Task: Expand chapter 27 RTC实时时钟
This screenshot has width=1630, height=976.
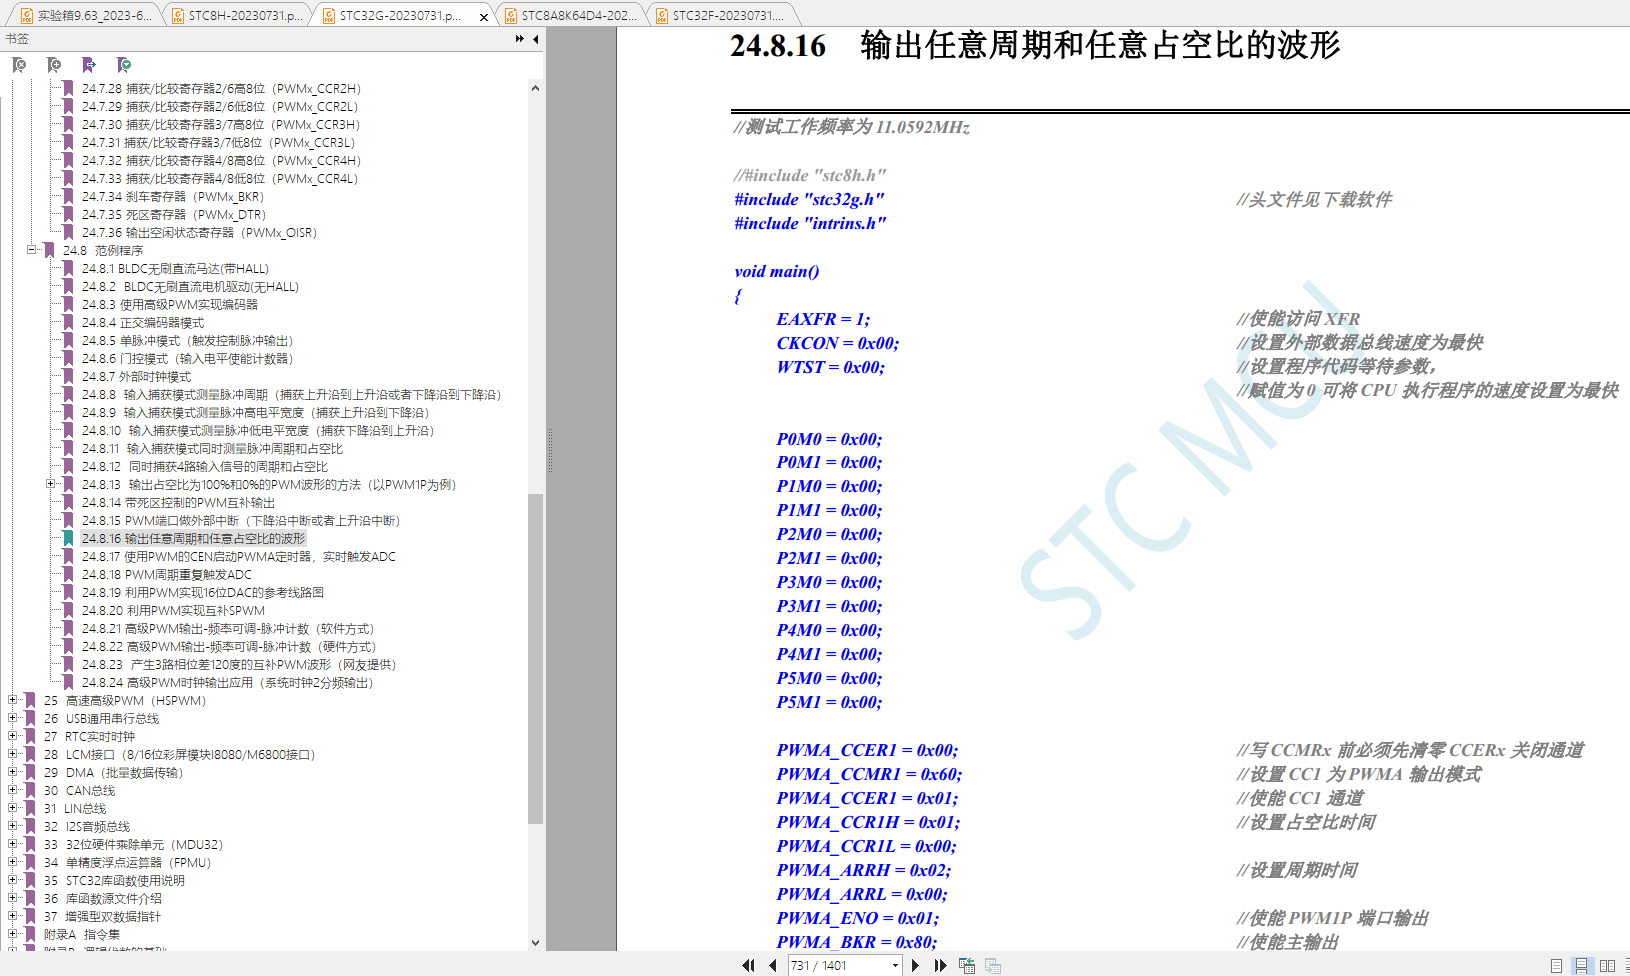Action: [12, 735]
